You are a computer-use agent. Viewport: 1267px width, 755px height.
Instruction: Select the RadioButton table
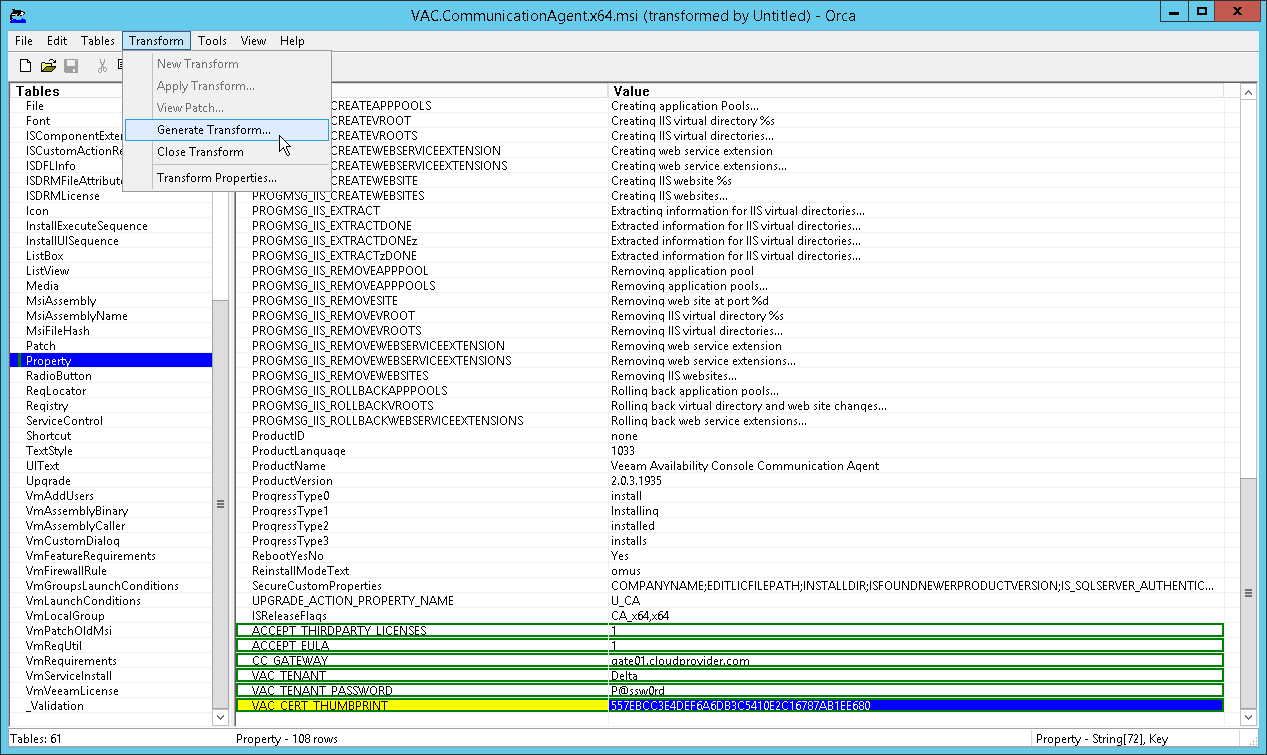(59, 376)
